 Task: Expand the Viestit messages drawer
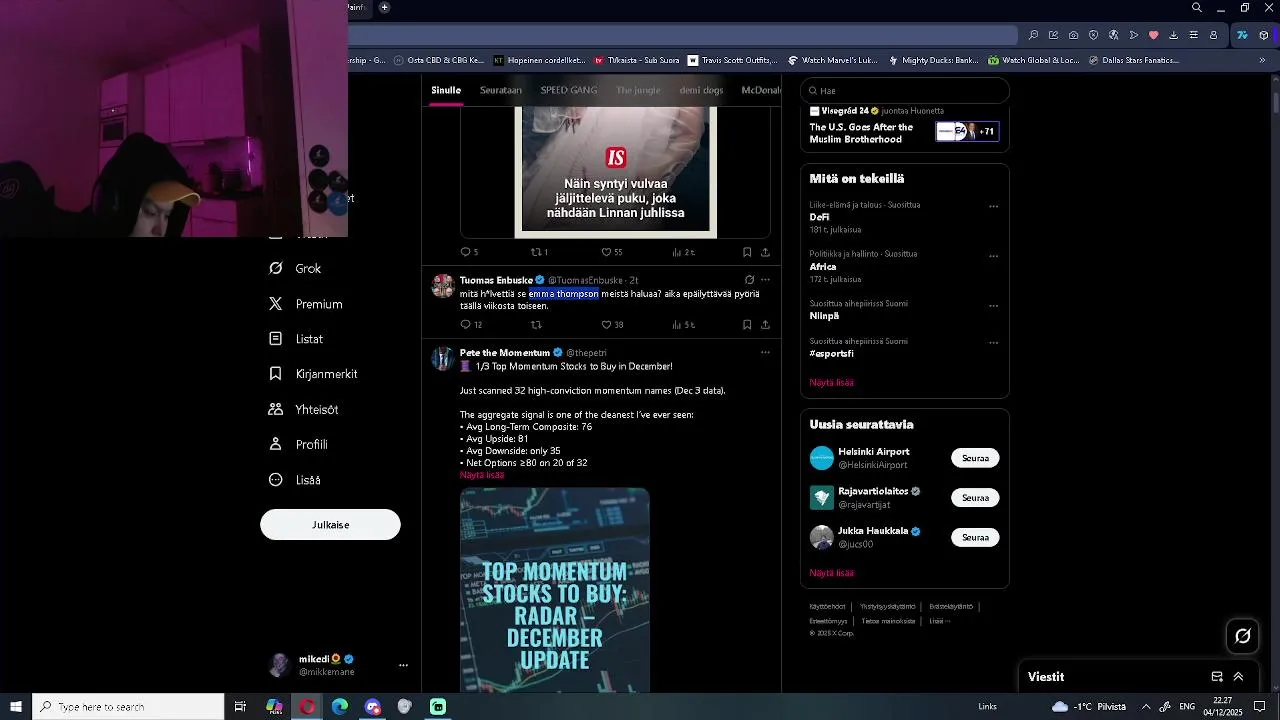(1238, 677)
